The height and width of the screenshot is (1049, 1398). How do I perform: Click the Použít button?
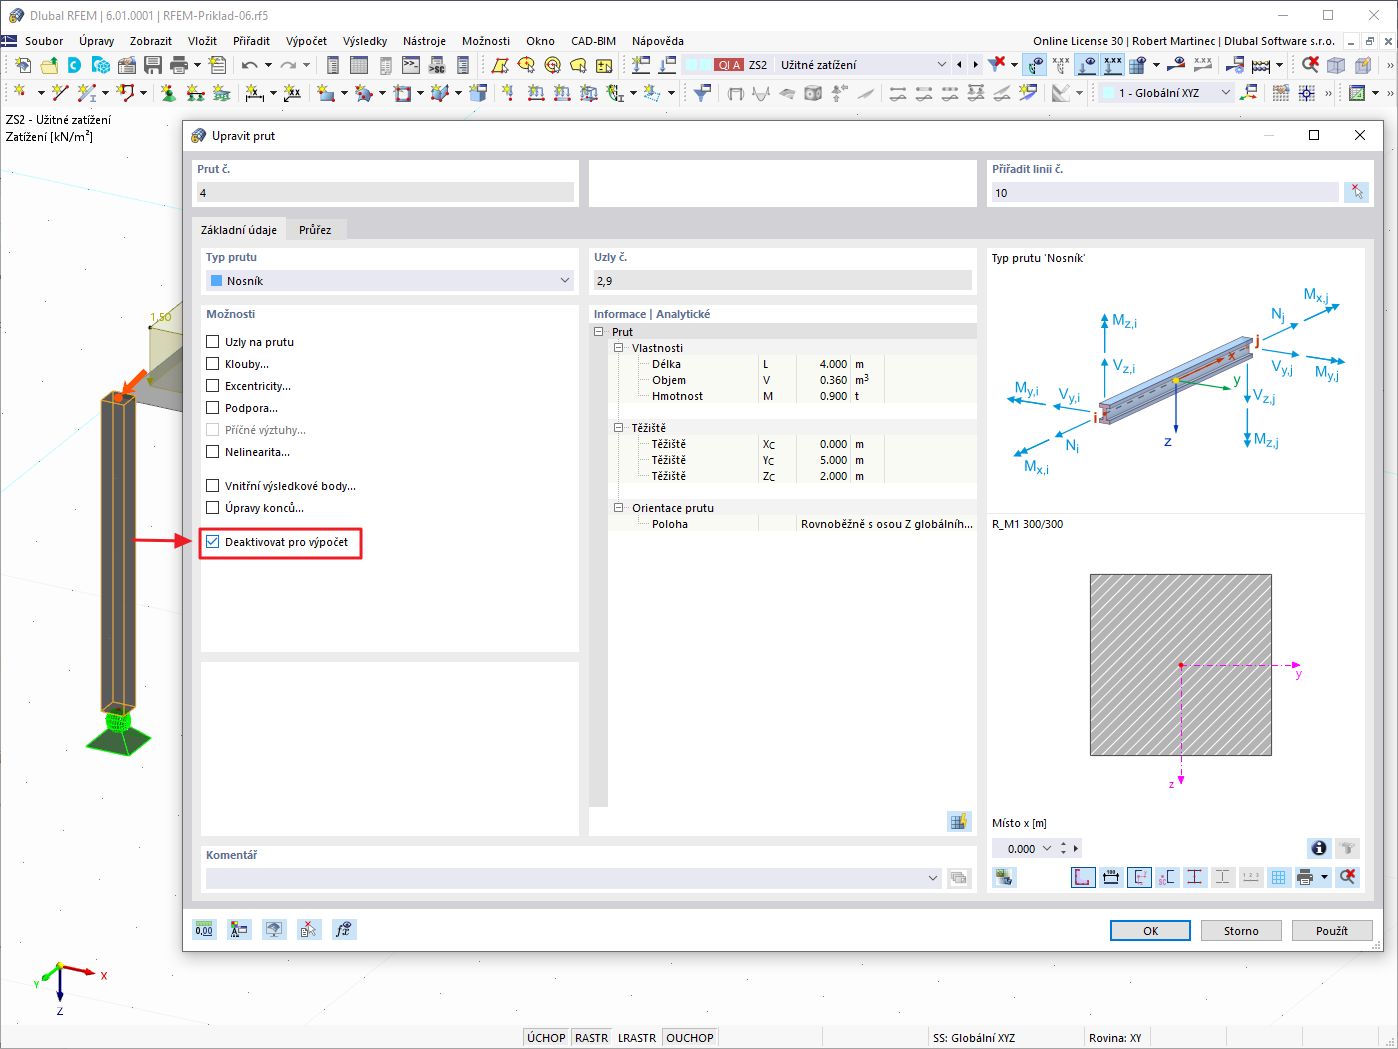pos(1332,930)
